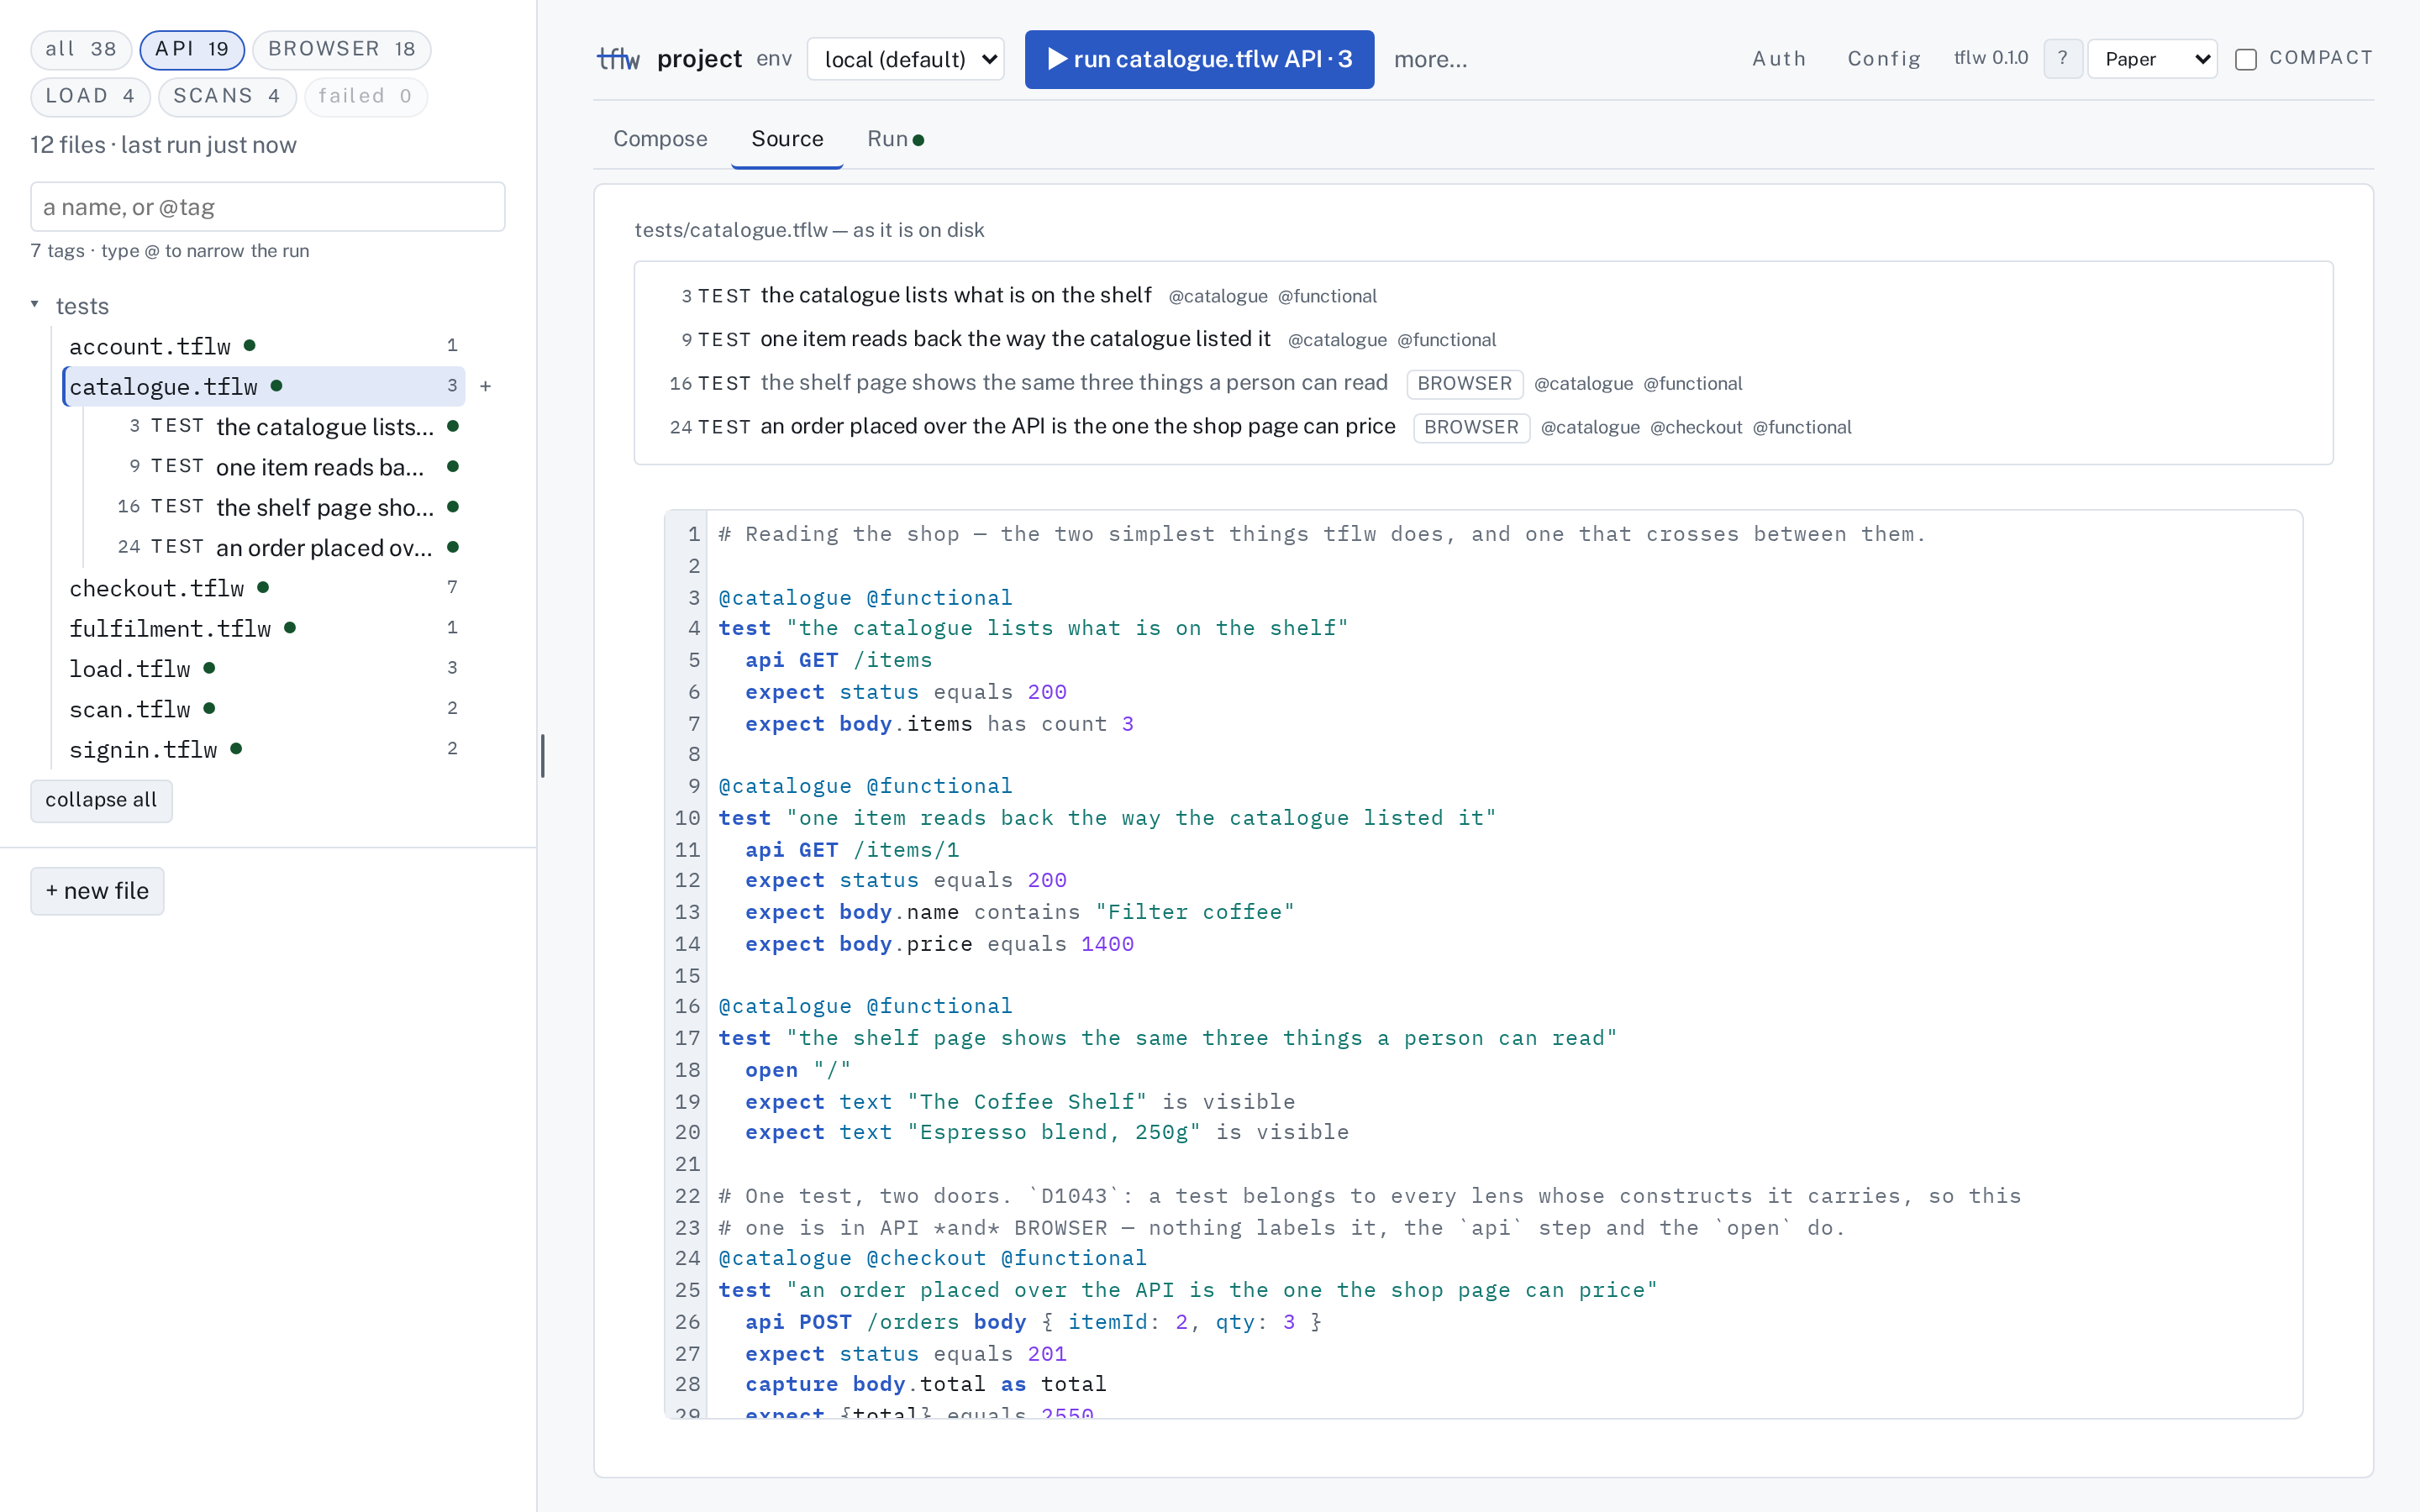Toggle the COMPACT checkbox
Viewport: 2420px width, 1512px height.
(x=2245, y=59)
